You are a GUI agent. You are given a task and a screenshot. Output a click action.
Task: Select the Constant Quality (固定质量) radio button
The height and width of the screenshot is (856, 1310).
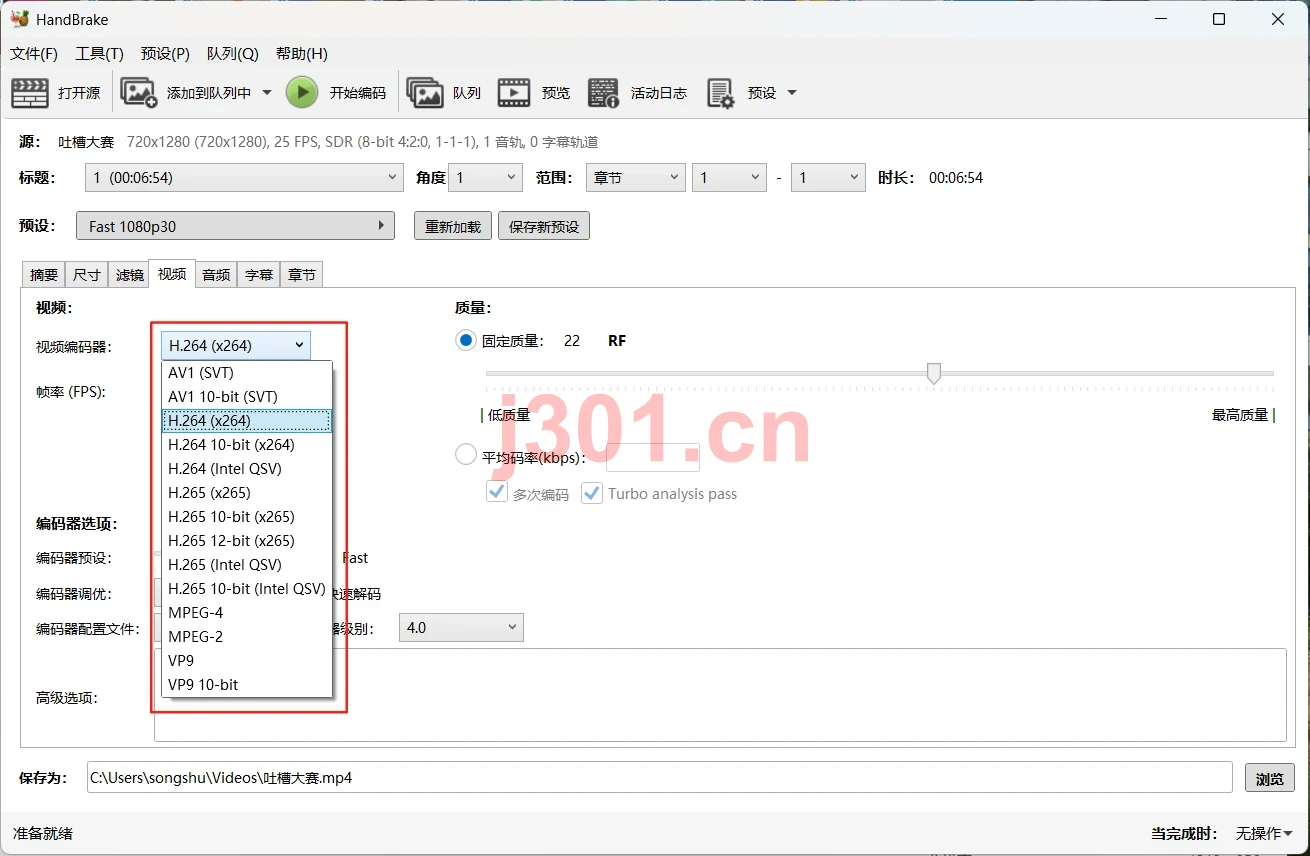coord(466,341)
